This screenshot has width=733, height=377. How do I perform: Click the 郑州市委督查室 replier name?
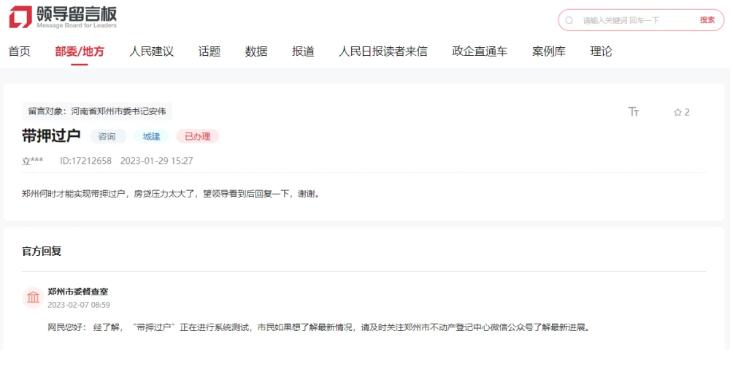pos(78,291)
